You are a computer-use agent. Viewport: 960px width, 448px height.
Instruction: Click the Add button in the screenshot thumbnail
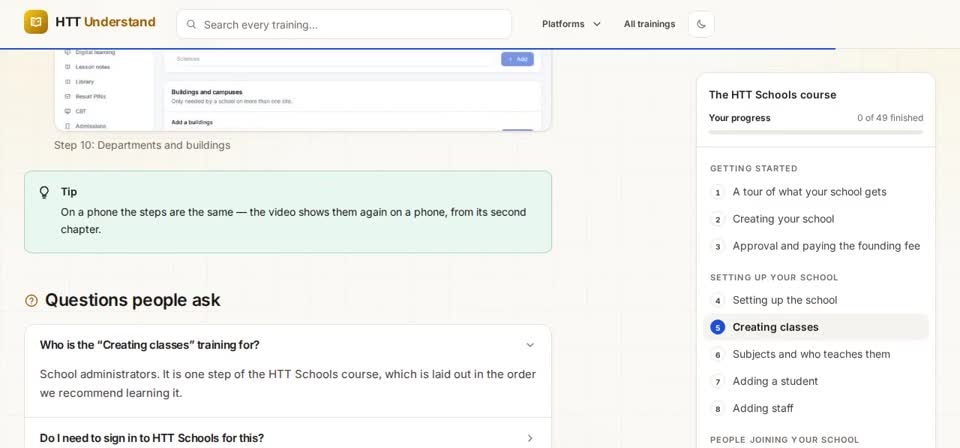pos(517,59)
